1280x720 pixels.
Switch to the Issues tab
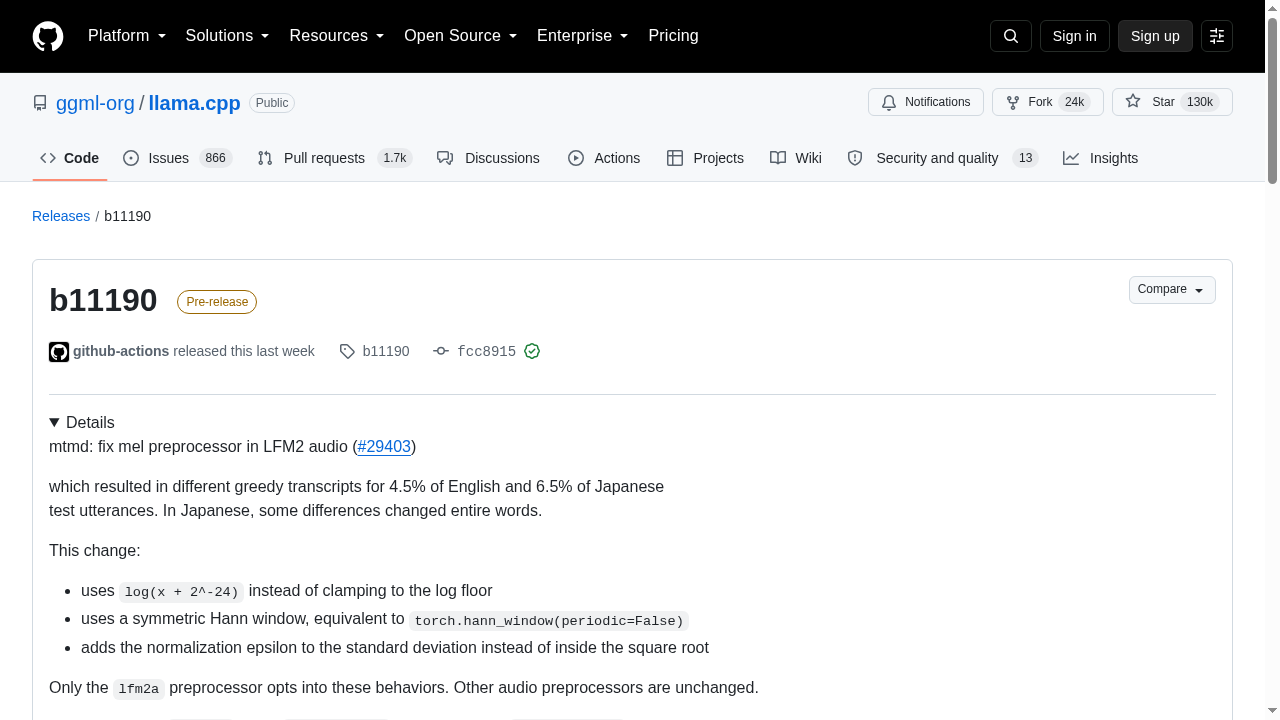[x=177, y=158]
